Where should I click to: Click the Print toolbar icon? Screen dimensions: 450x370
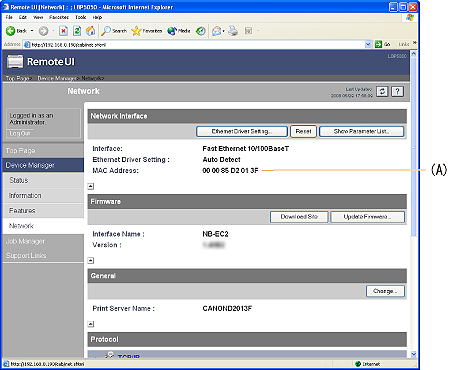(x=233, y=31)
